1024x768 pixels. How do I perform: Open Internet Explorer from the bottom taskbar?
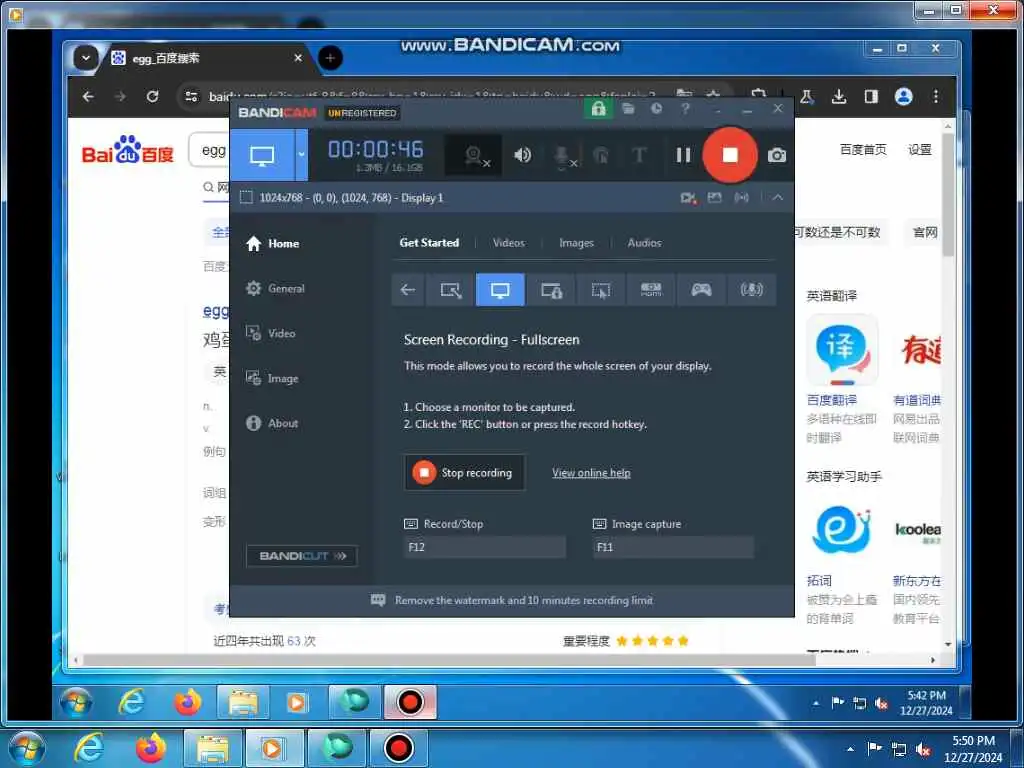(89, 748)
